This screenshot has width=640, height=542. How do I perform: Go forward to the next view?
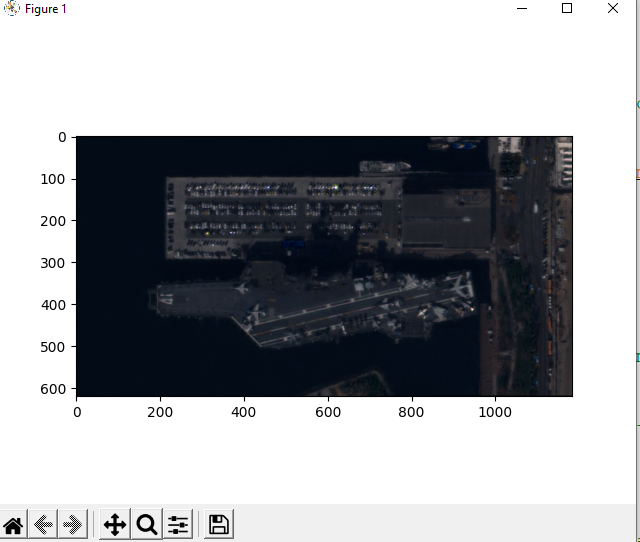coord(73,524)
